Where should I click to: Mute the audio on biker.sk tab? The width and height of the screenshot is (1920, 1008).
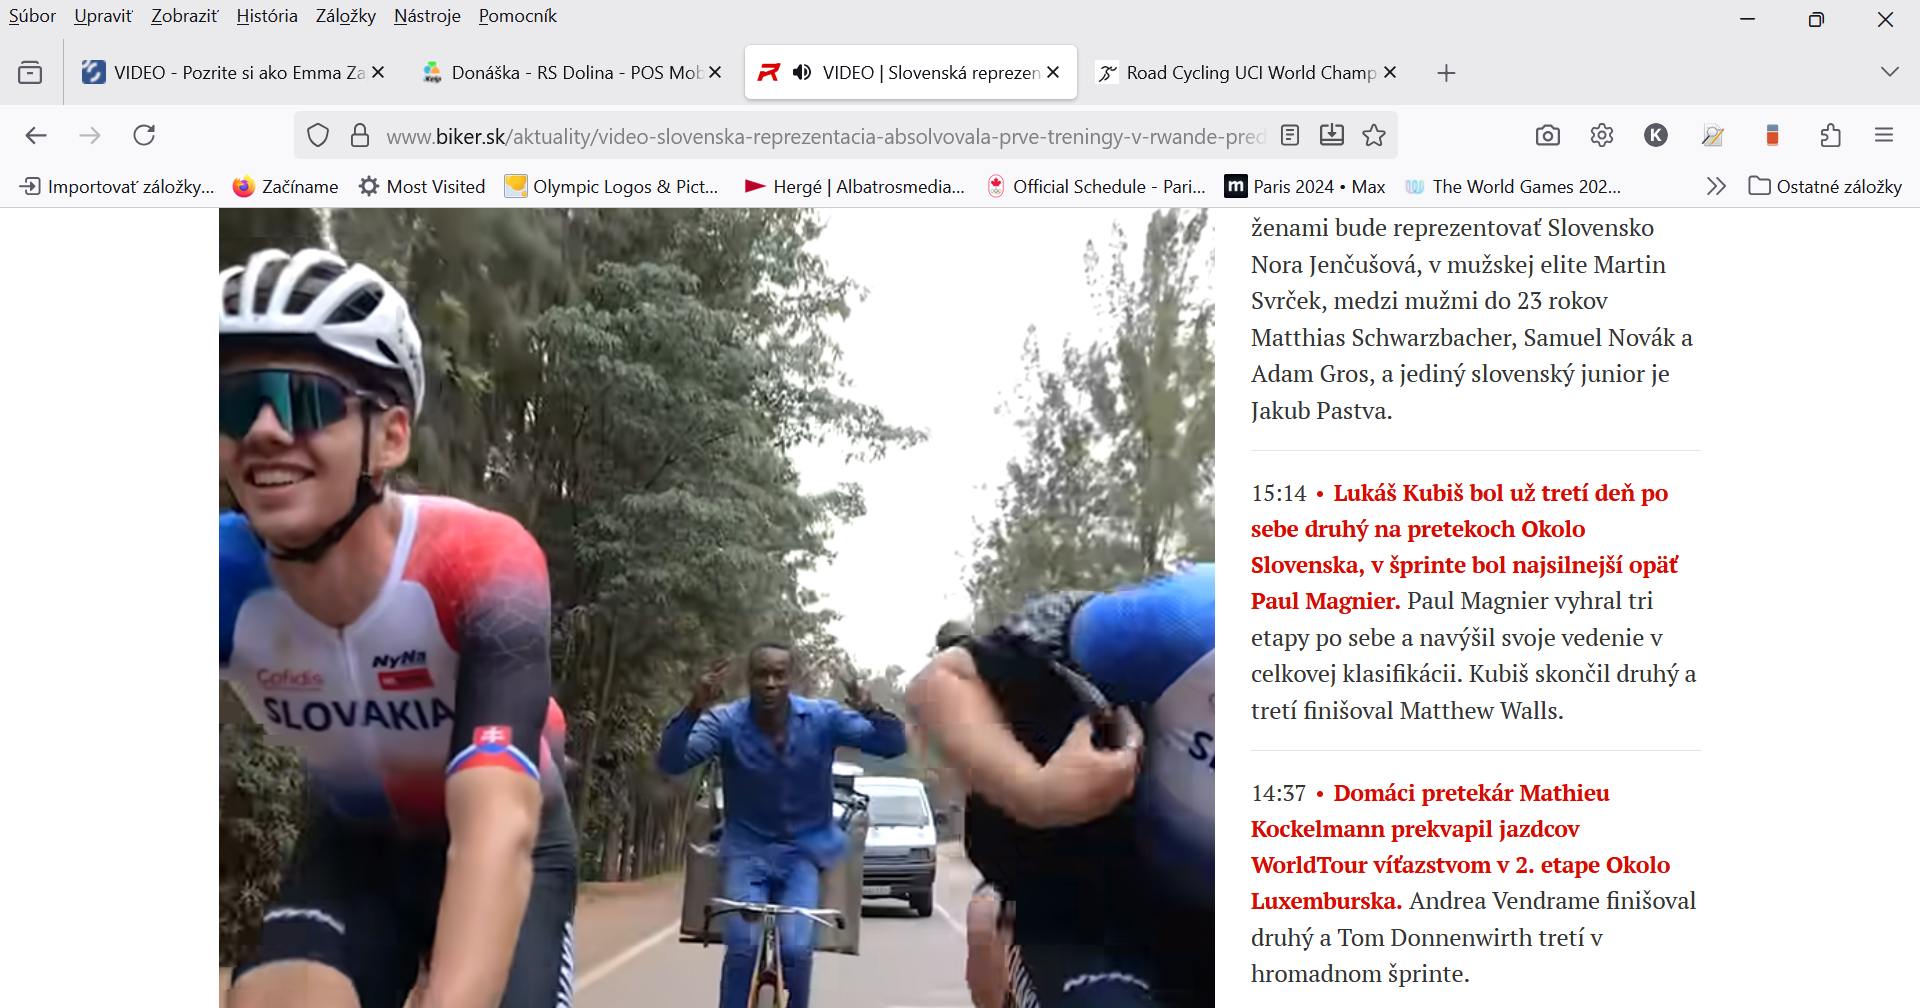[802, 72]
